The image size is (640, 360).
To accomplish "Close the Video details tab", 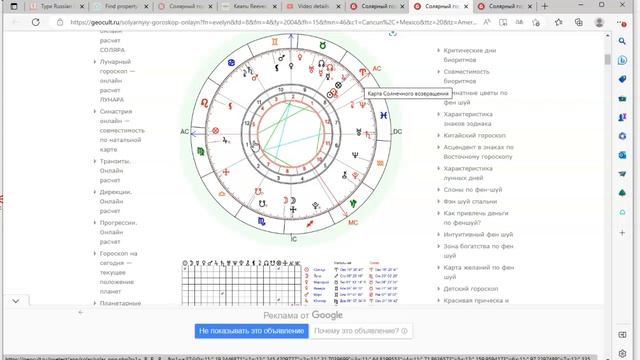I will point(338,7).
